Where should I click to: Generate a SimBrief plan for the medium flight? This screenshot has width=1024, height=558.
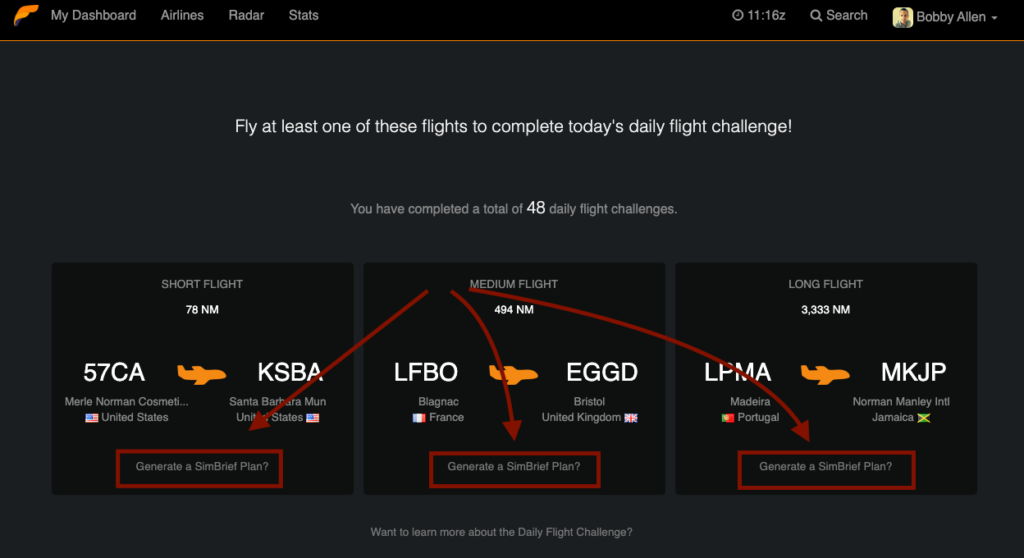(x=514, y=467)
